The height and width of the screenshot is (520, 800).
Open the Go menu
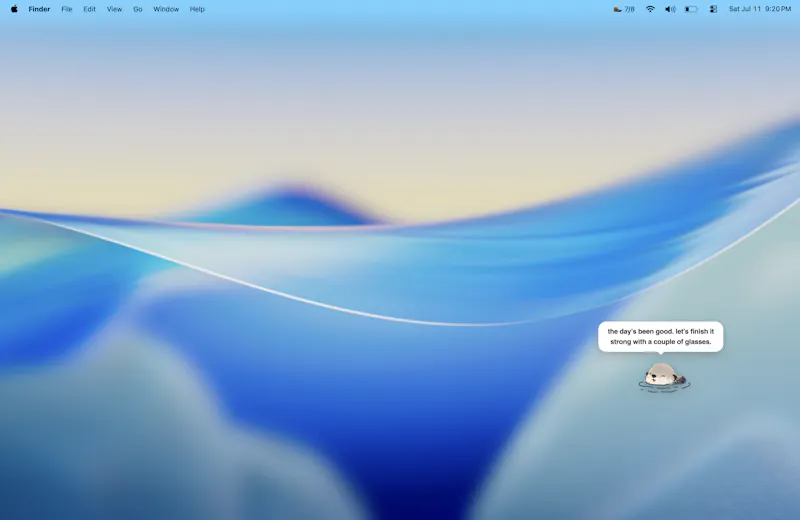click(x=138, y=9)
